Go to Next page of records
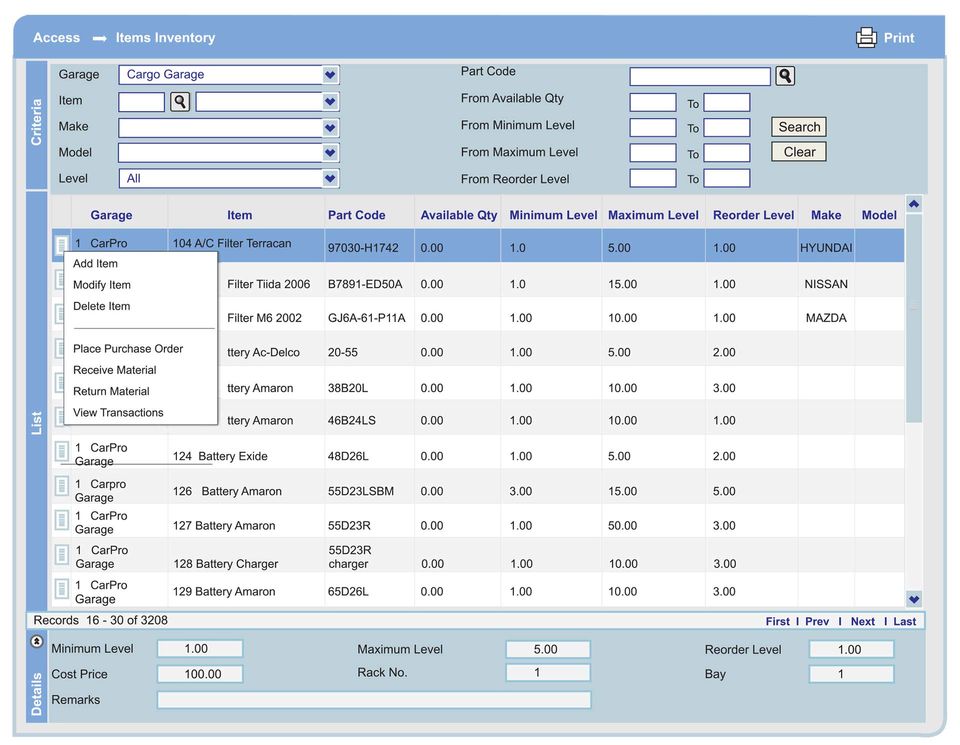Screen dimensions: 960x745 pyautogui.click(x=862, y=622)
